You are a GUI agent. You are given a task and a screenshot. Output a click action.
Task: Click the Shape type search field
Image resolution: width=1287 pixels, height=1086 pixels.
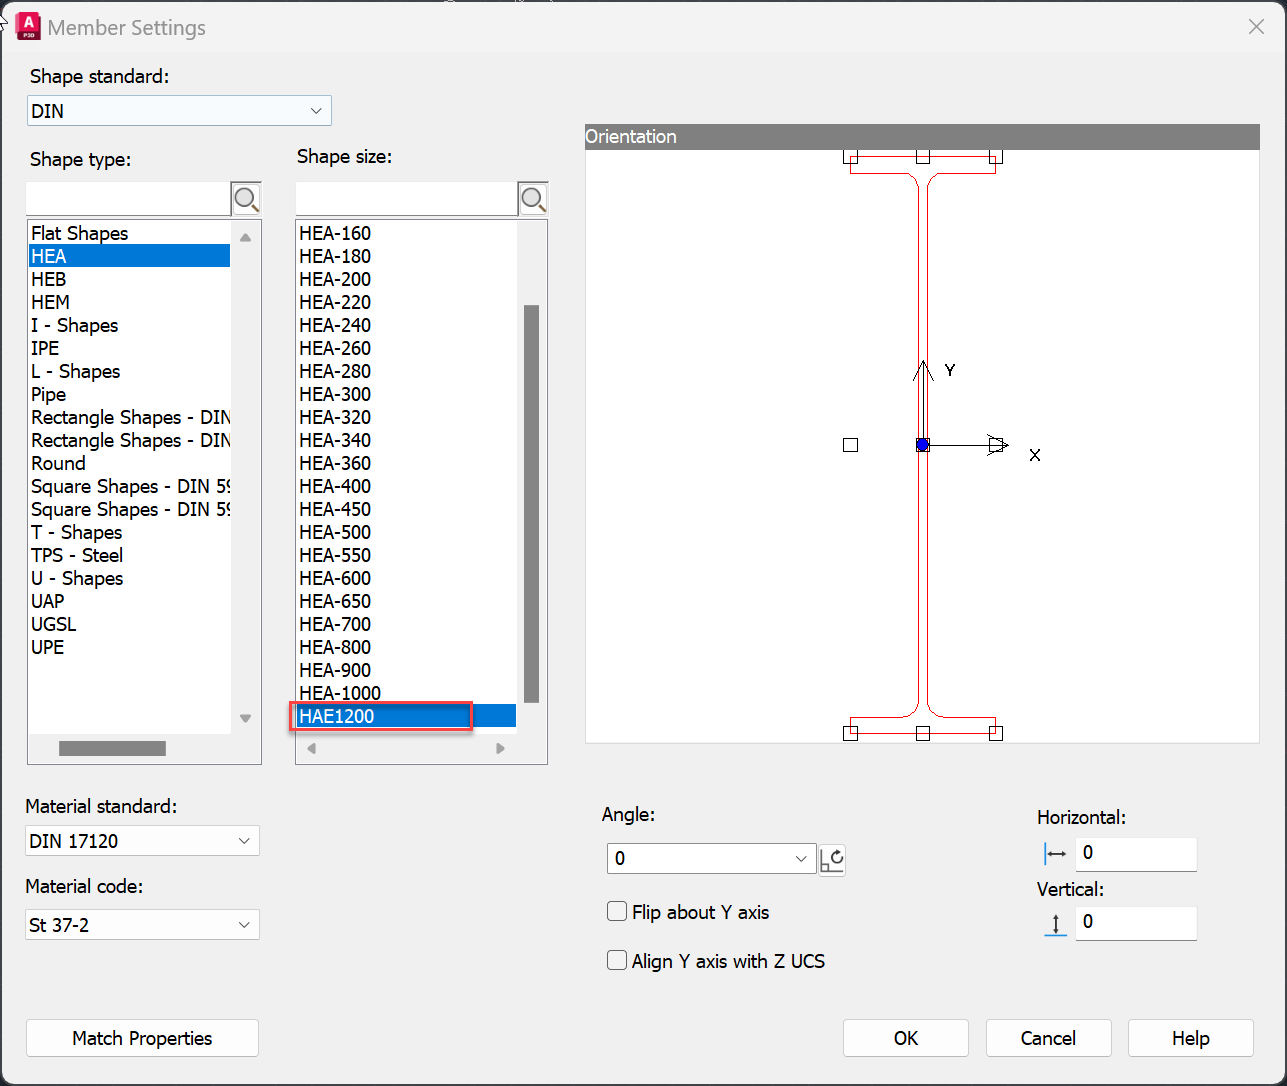click(129, 199)
